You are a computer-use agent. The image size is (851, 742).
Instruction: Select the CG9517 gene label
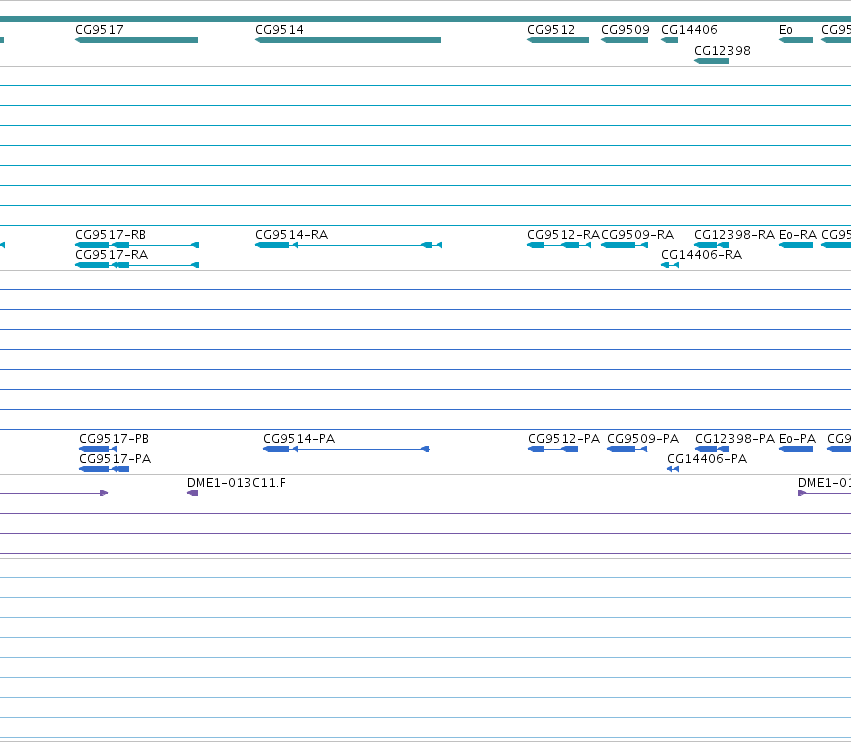coord(99,30)
